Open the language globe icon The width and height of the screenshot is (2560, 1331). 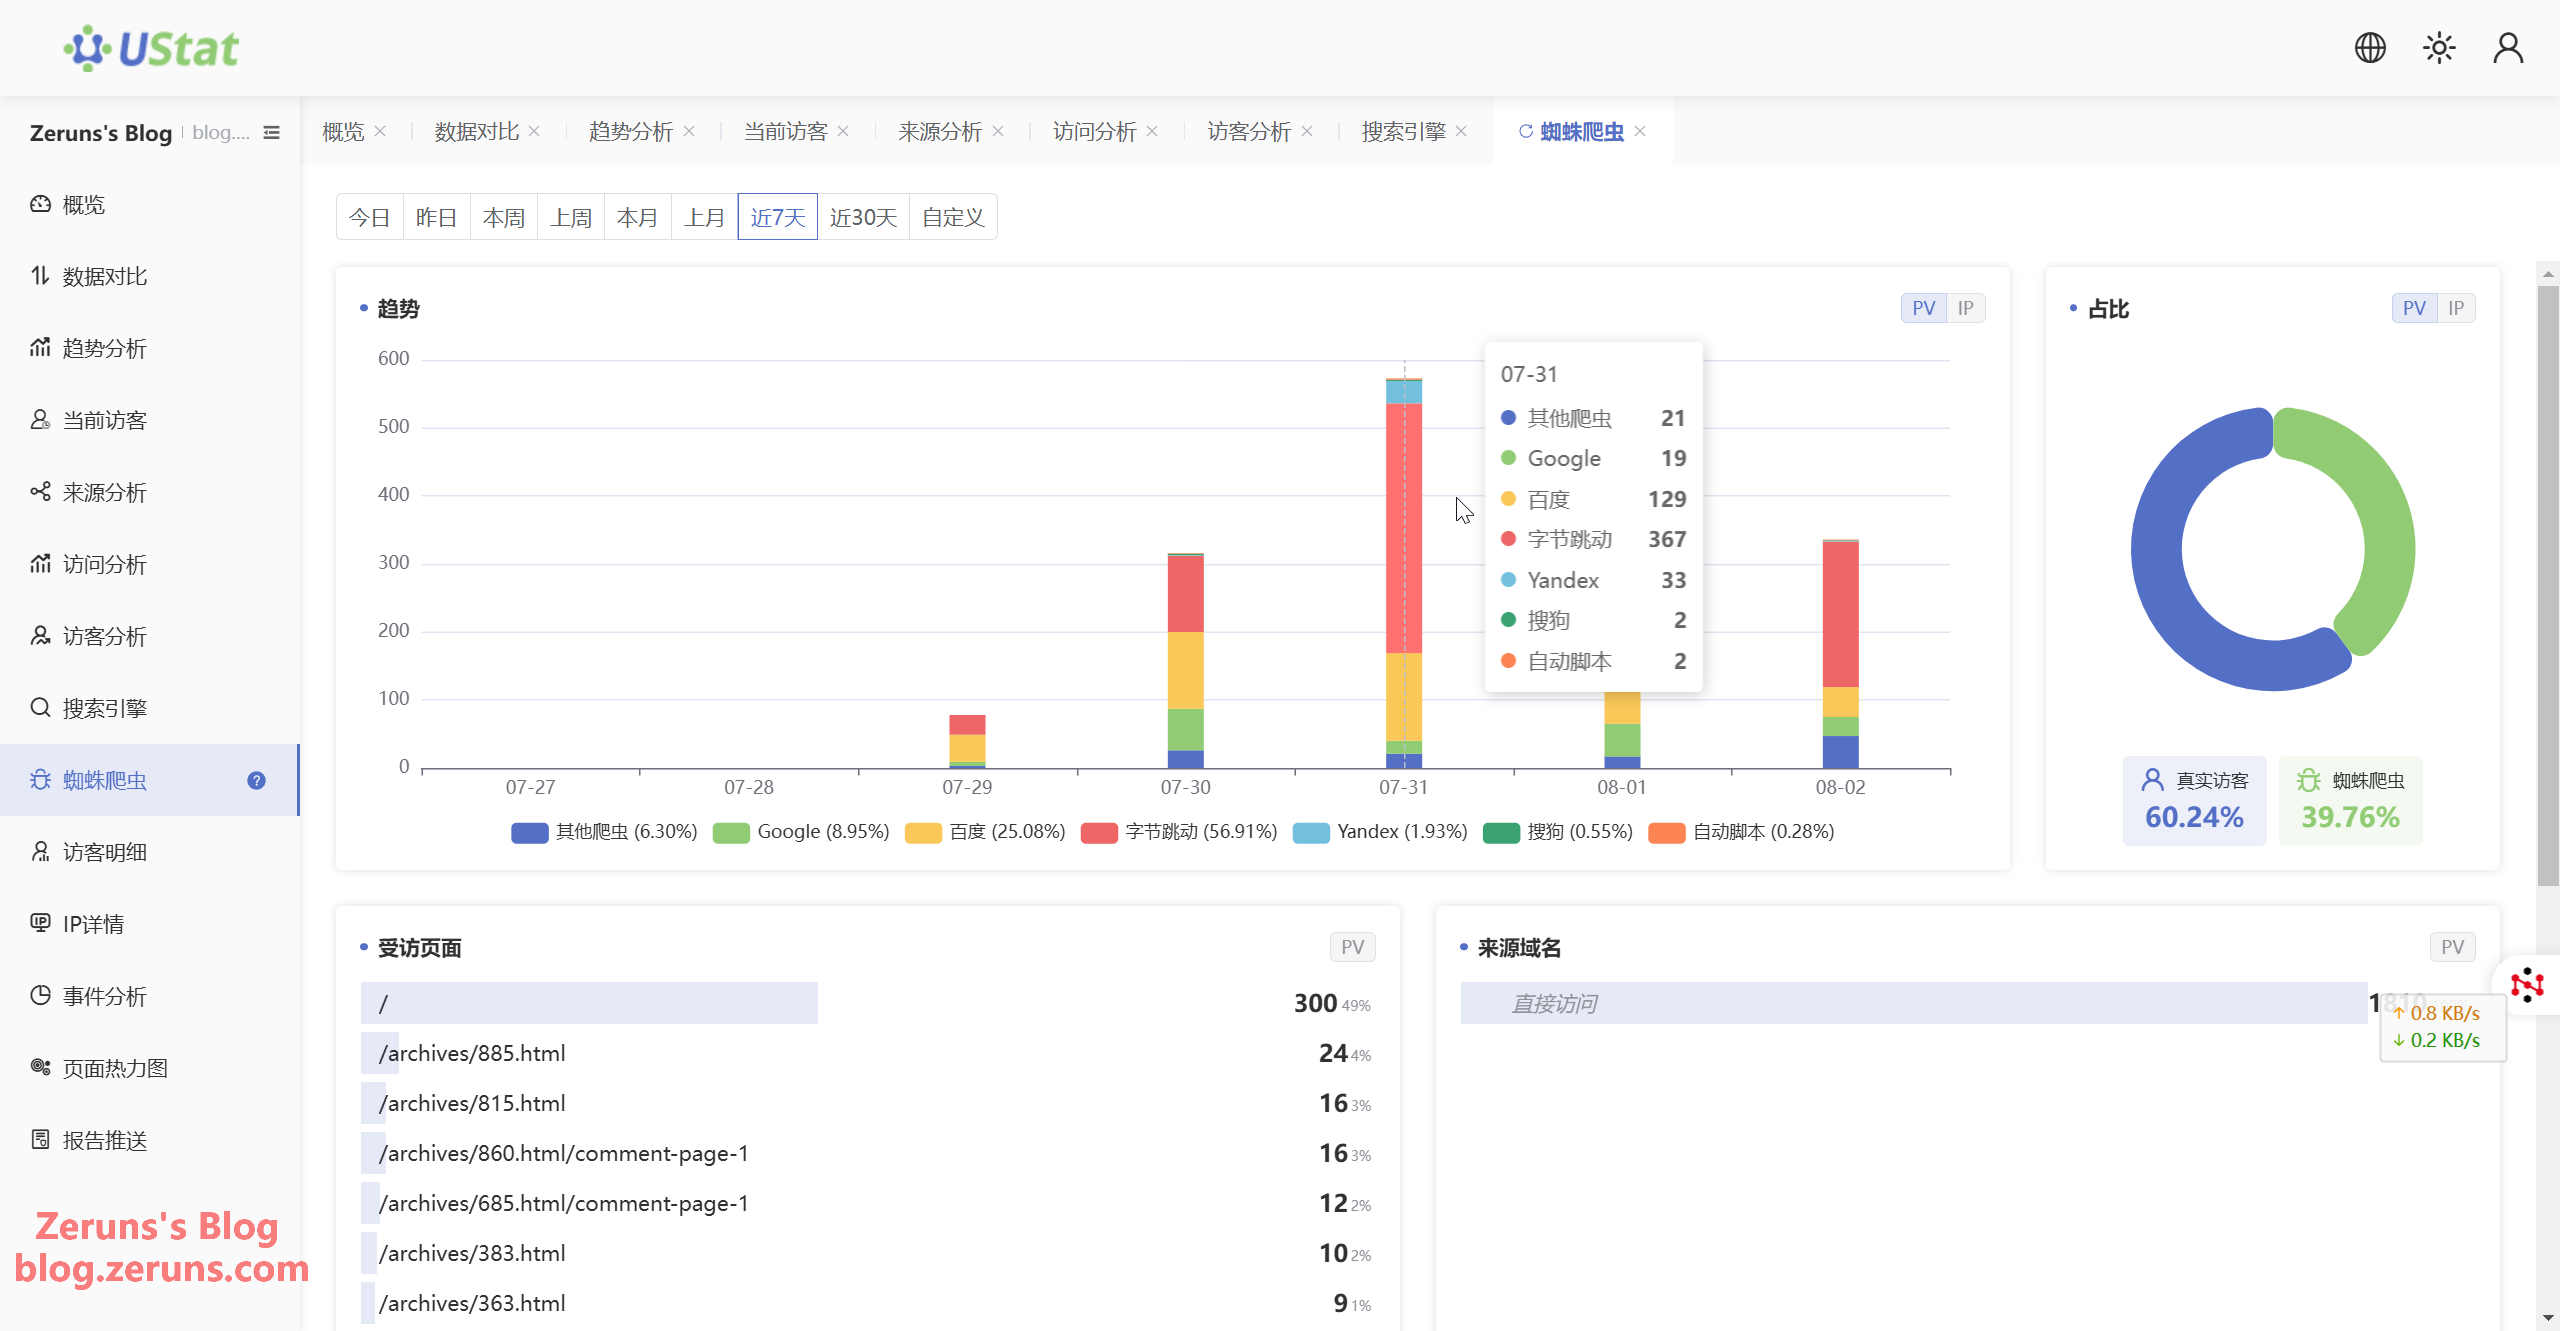click(x=2370, y=47)
